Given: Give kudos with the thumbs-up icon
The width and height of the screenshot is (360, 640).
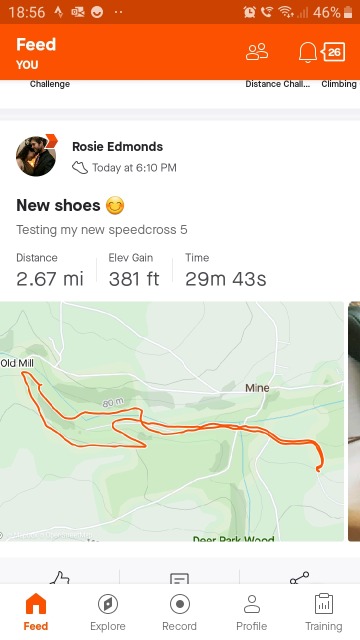Looking at the screenshot, I should (x=60, y=578).
